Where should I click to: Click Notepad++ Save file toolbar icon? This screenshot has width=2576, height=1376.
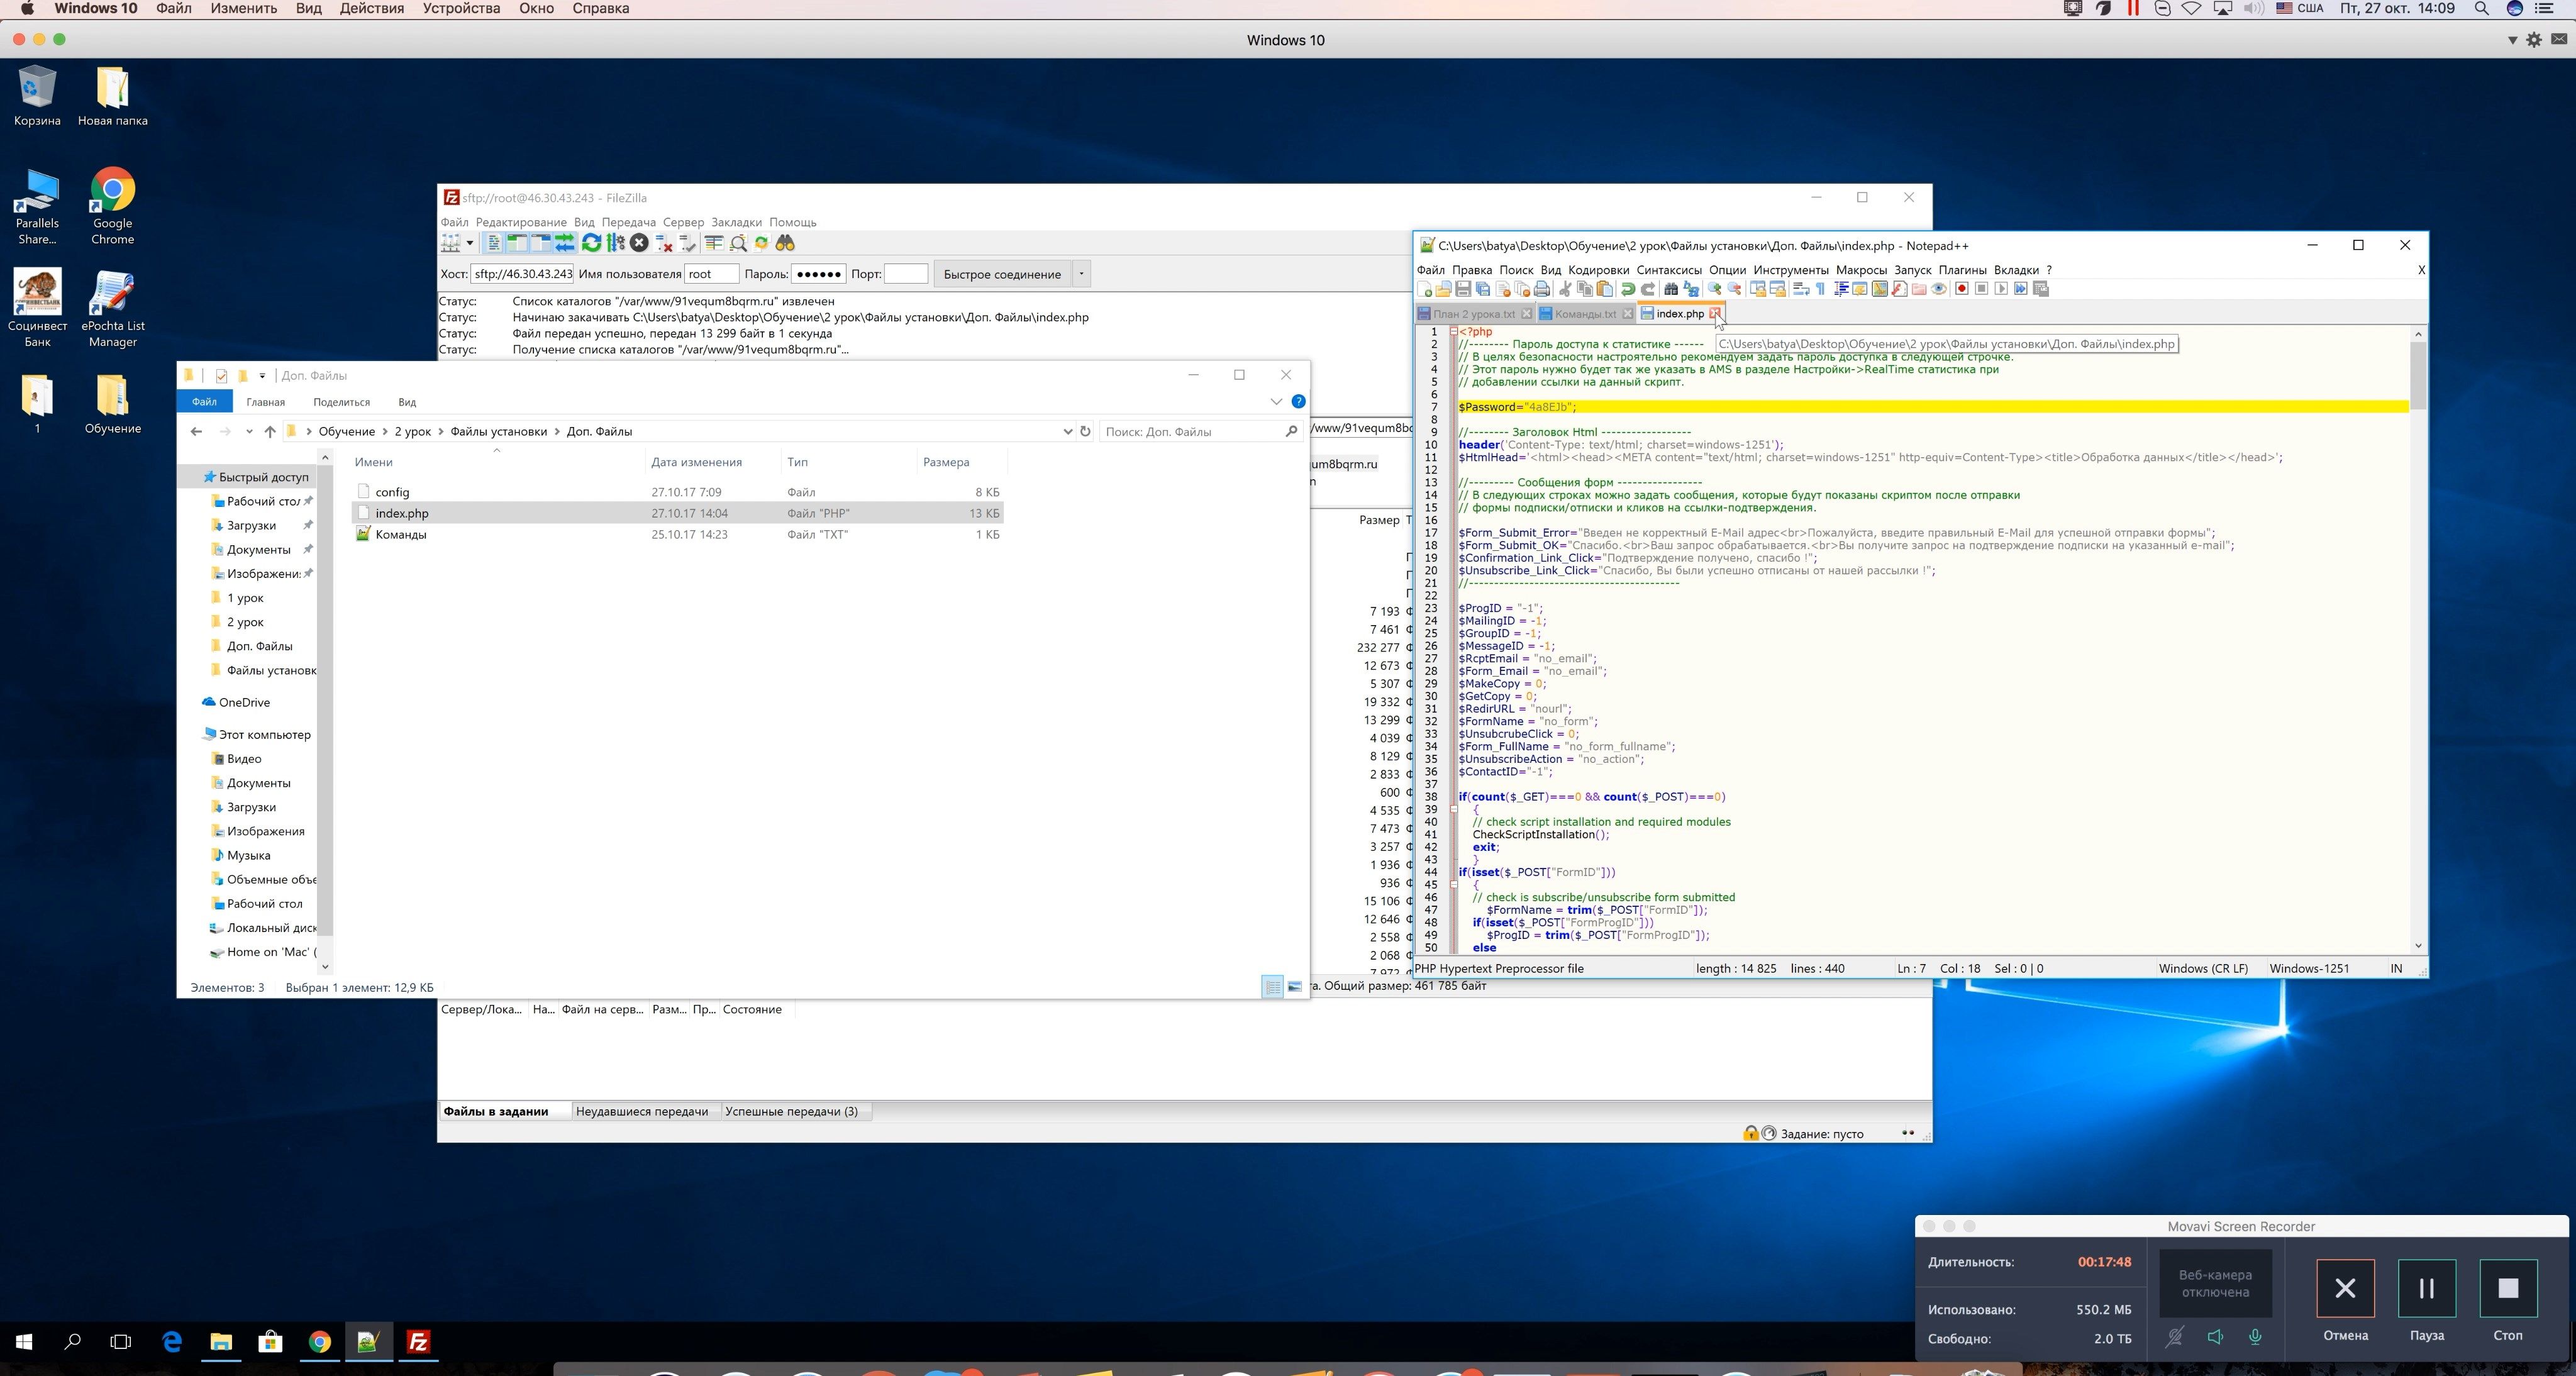(1463, 290)
